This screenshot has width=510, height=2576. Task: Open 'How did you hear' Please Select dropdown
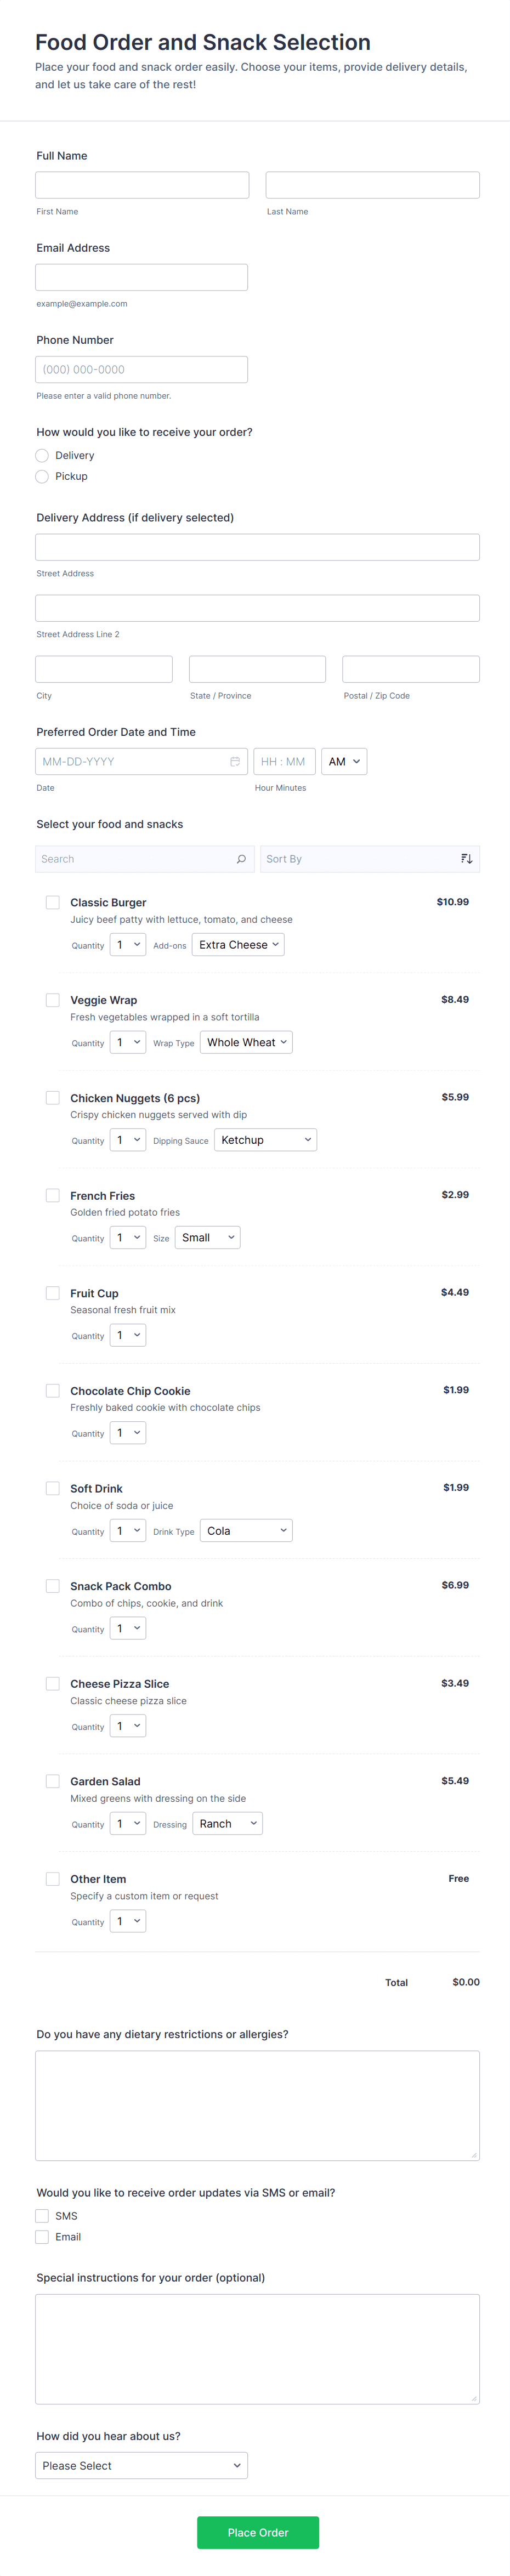141,2466
